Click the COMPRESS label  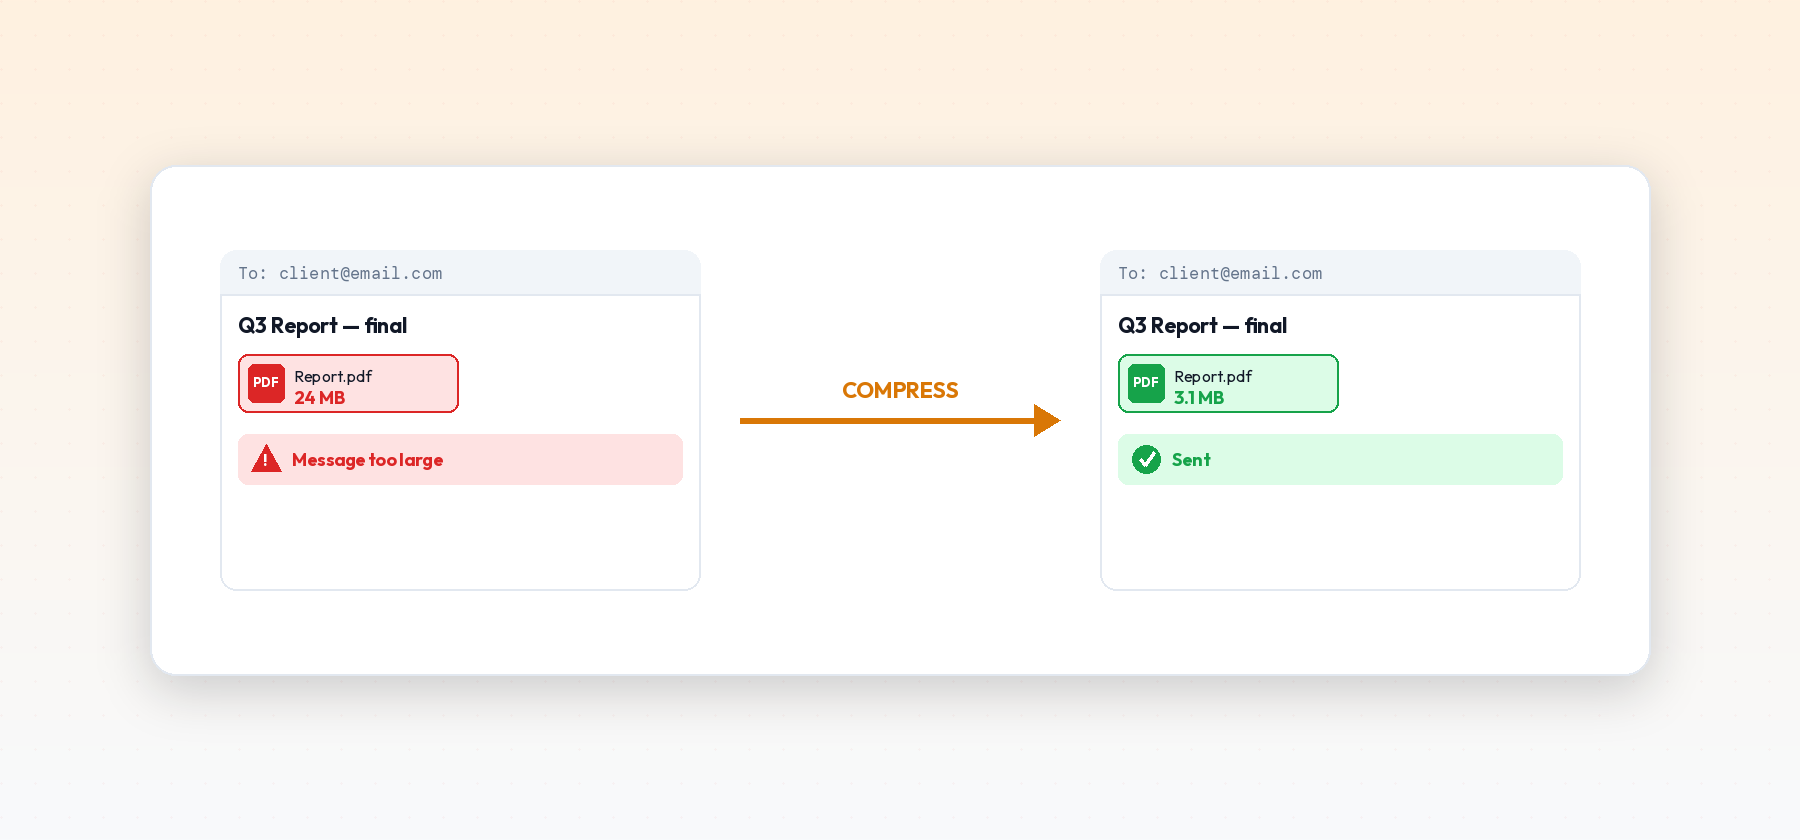coord(900,390)
